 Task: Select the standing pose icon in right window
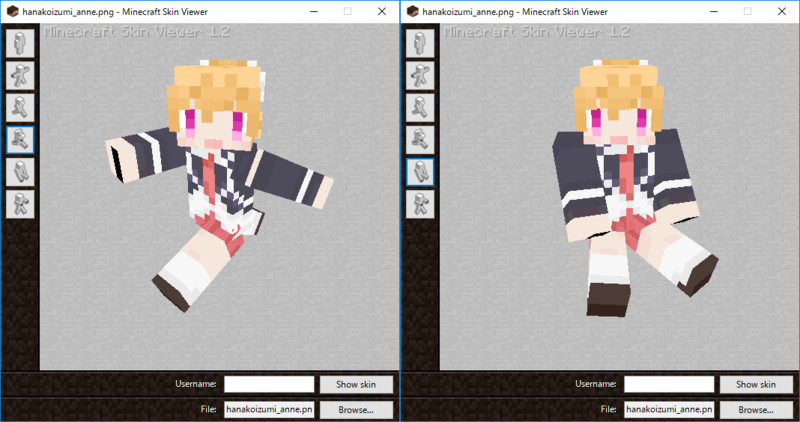pyautogui.click(x=420, y=43)
